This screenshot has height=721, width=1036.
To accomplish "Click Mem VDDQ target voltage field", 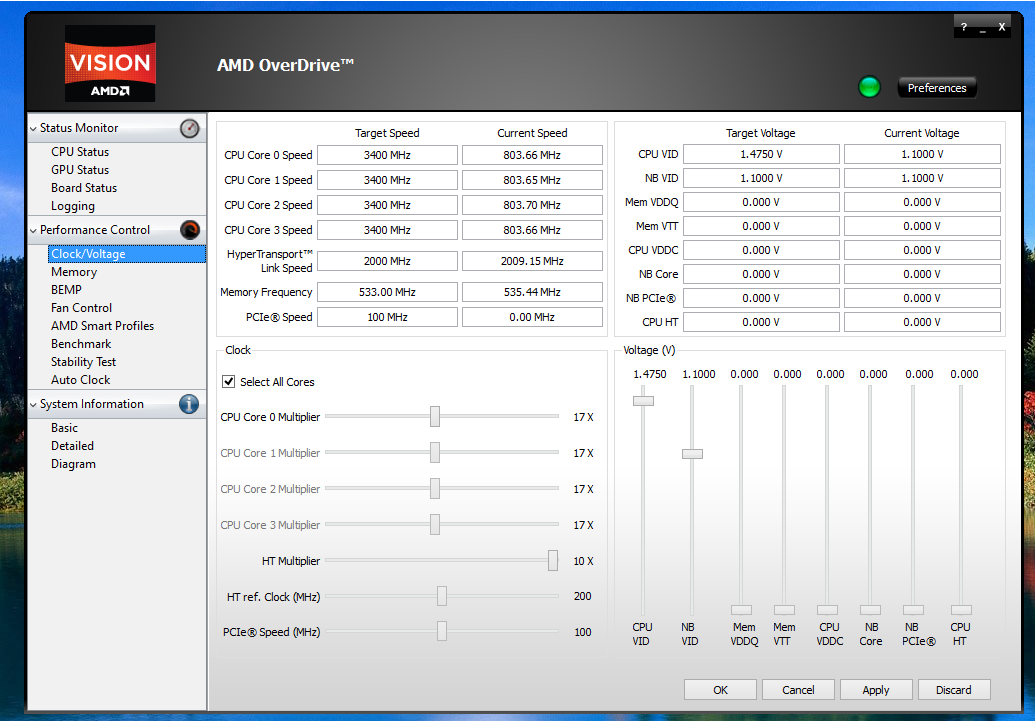I will [761, 202].
